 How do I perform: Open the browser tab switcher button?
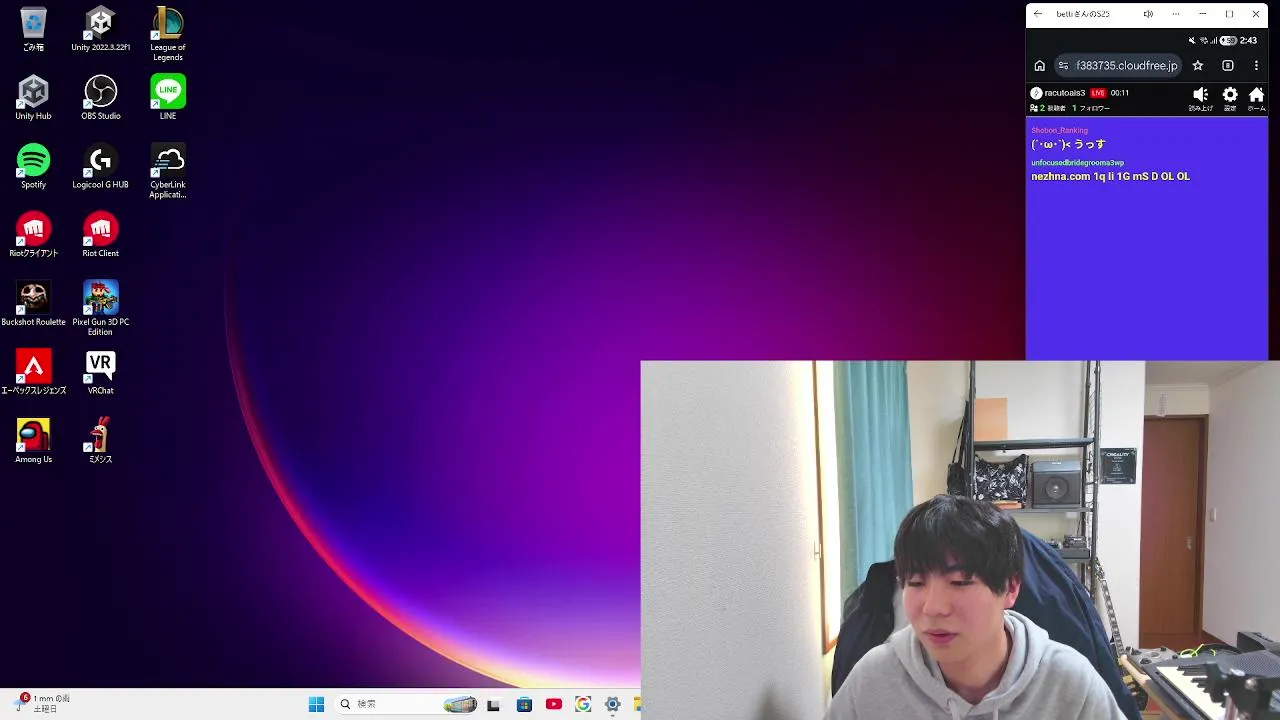tap(1228, 66)
